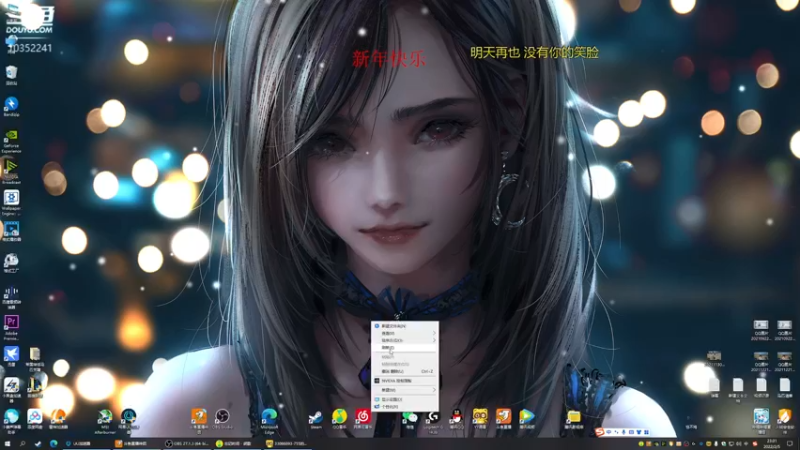800x450 pixels.
Task: Open rightmost white document file icon
Action: point(785,388)
